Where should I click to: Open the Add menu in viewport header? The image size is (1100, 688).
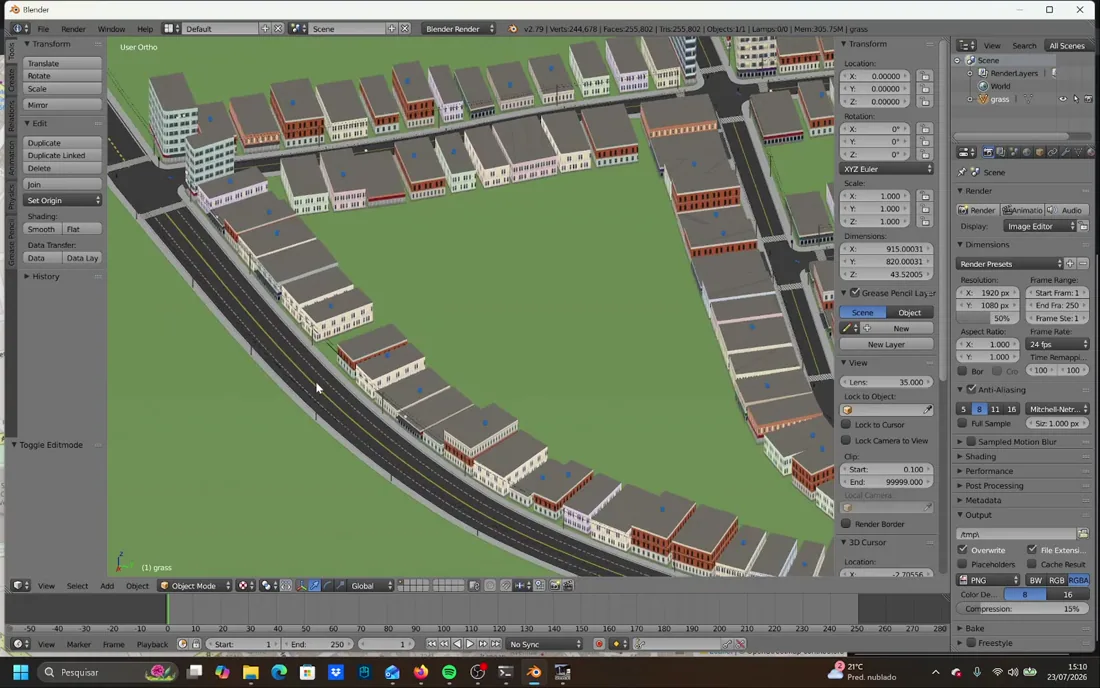point(107,586)
